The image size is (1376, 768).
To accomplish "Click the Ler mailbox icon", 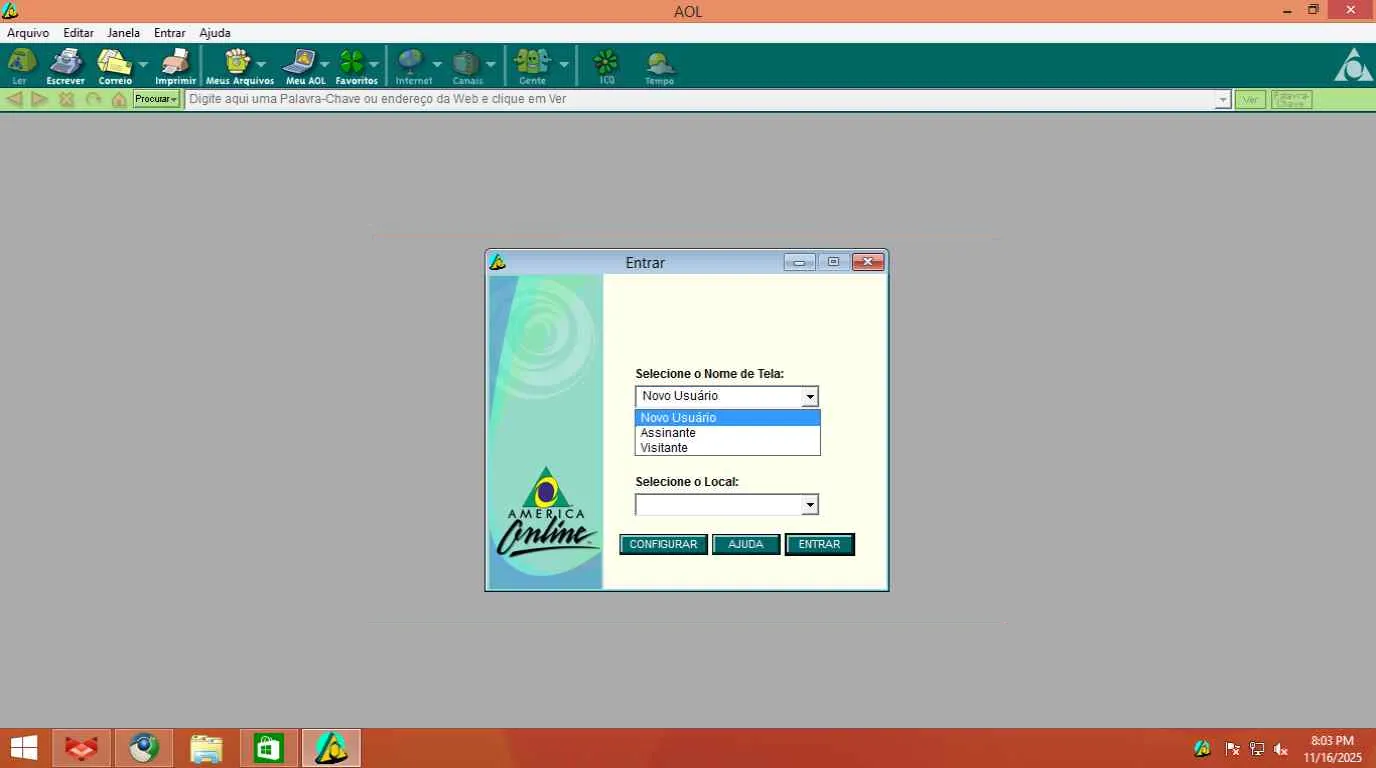I will click(20, 65).
